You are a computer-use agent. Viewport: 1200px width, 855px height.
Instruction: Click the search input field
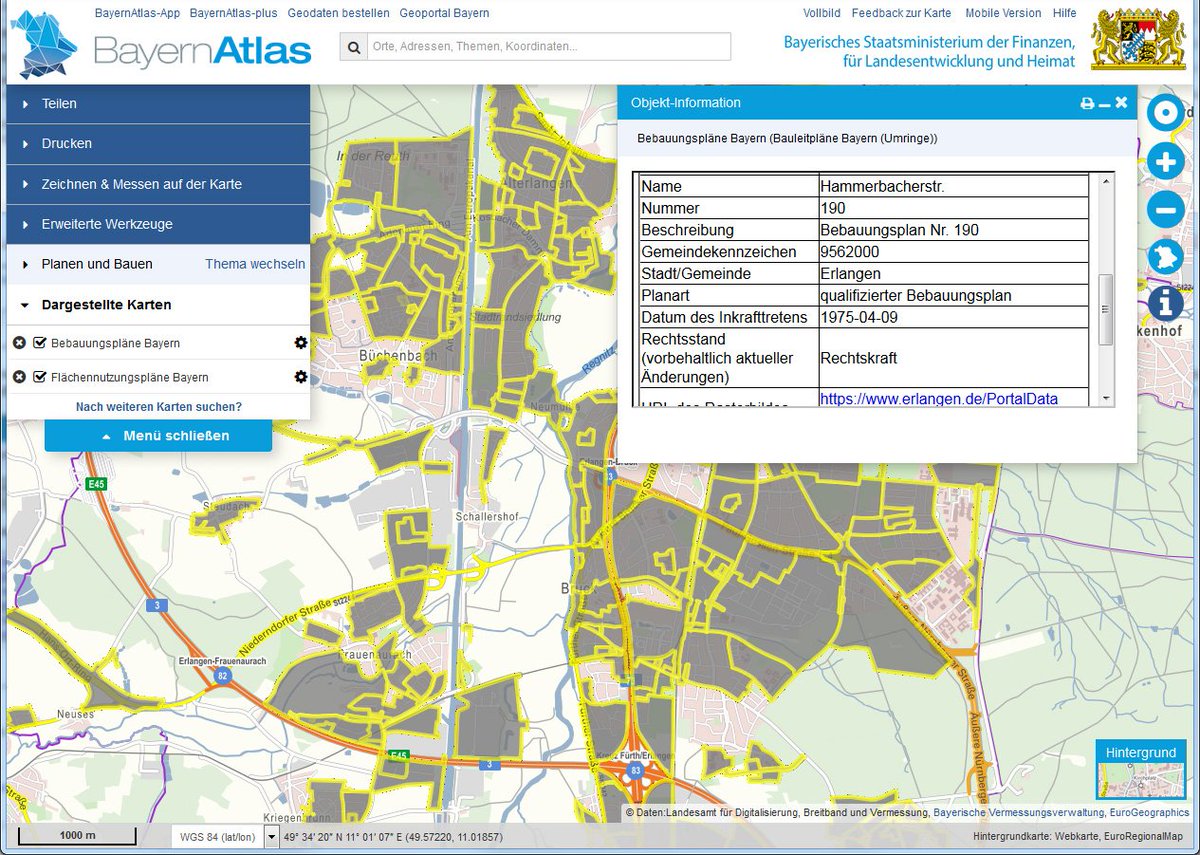pos(549,46)
